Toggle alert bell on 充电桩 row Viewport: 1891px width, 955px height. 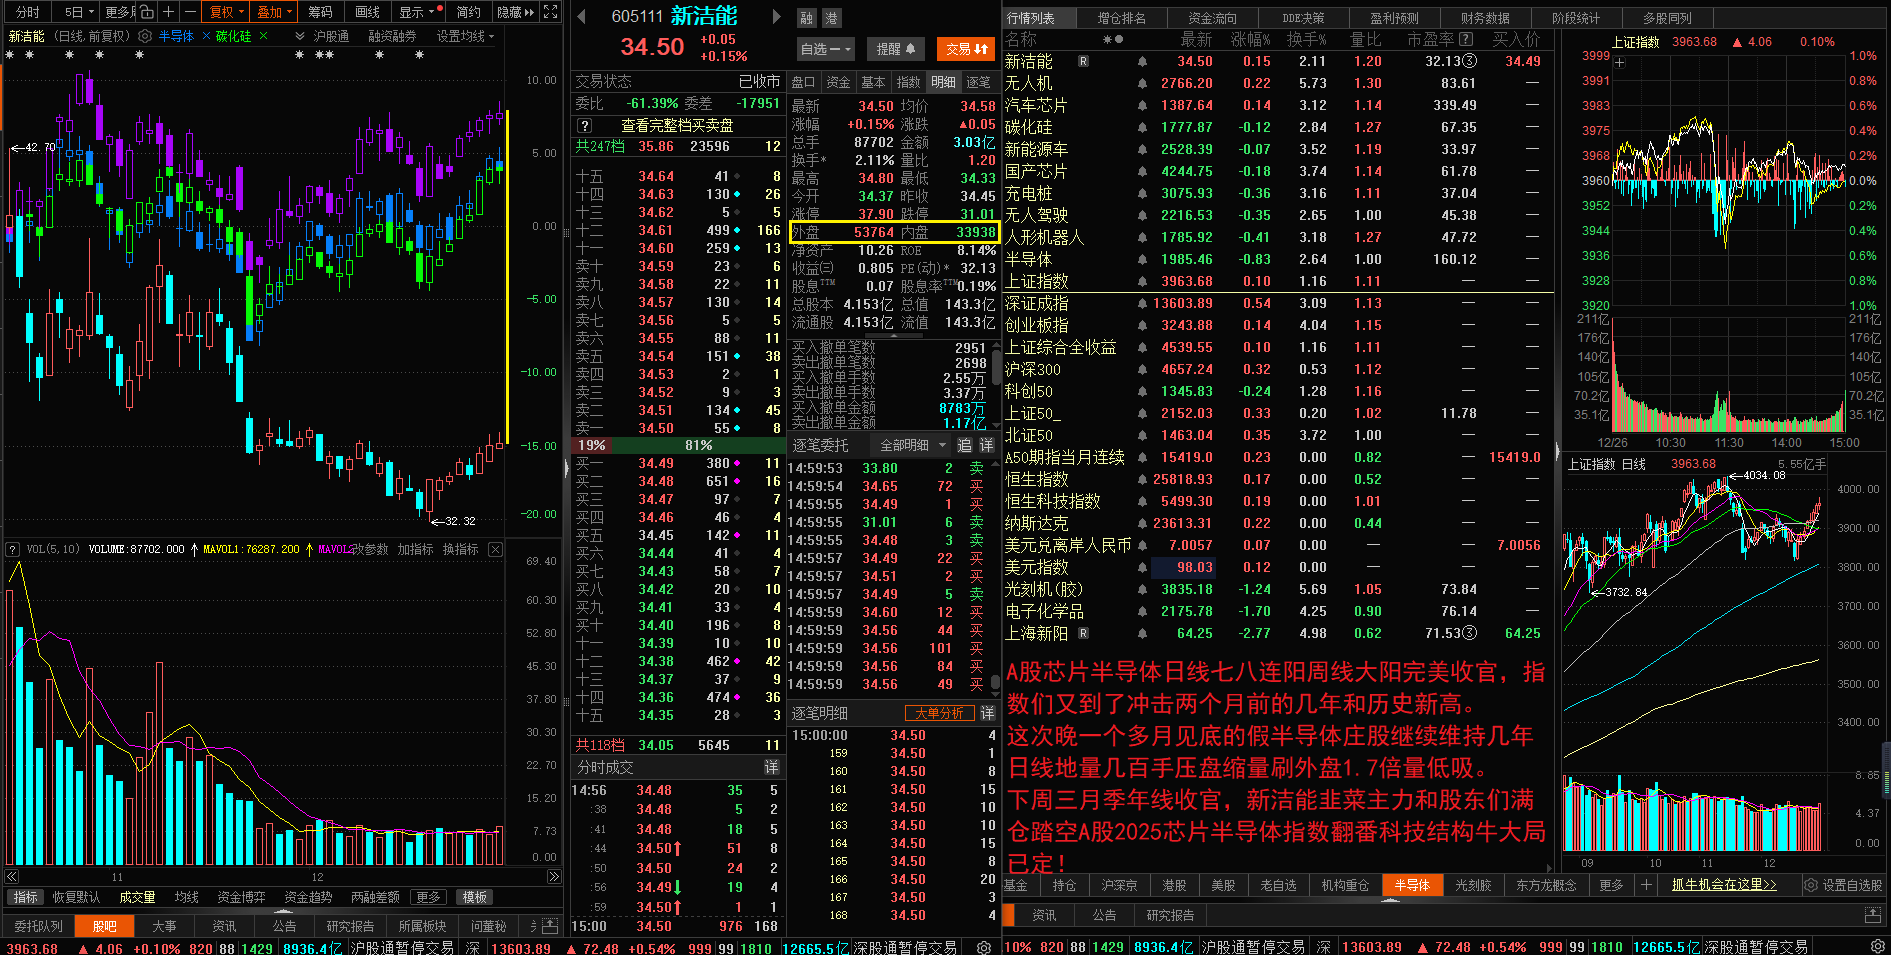click(x=1142, y=193)
